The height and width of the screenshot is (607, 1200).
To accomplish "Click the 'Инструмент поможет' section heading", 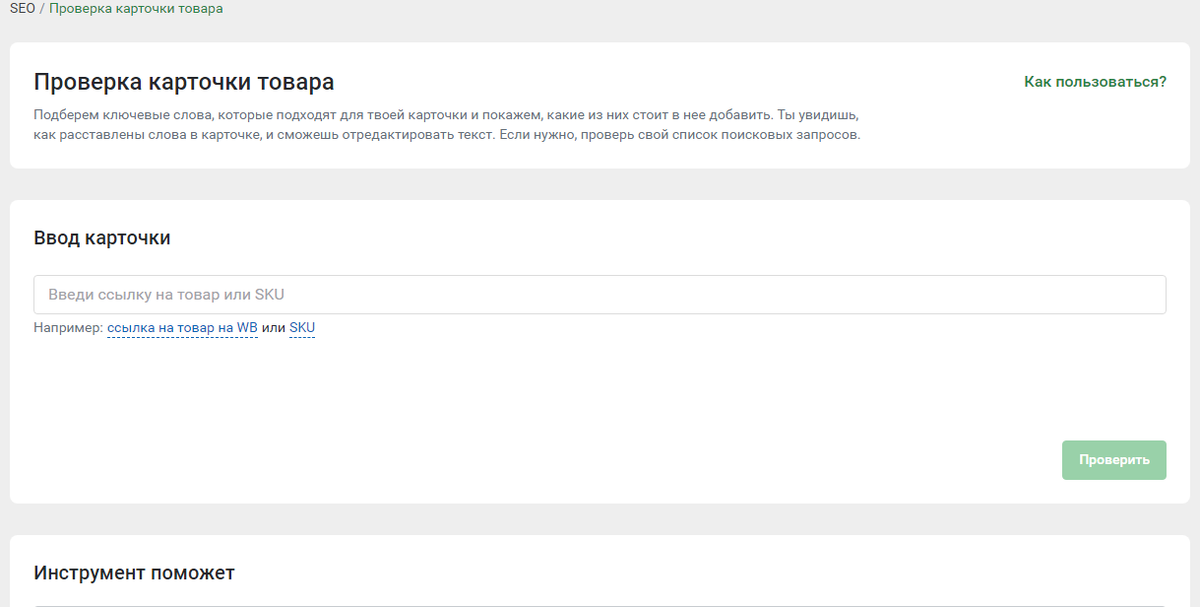I will point(134,573).
